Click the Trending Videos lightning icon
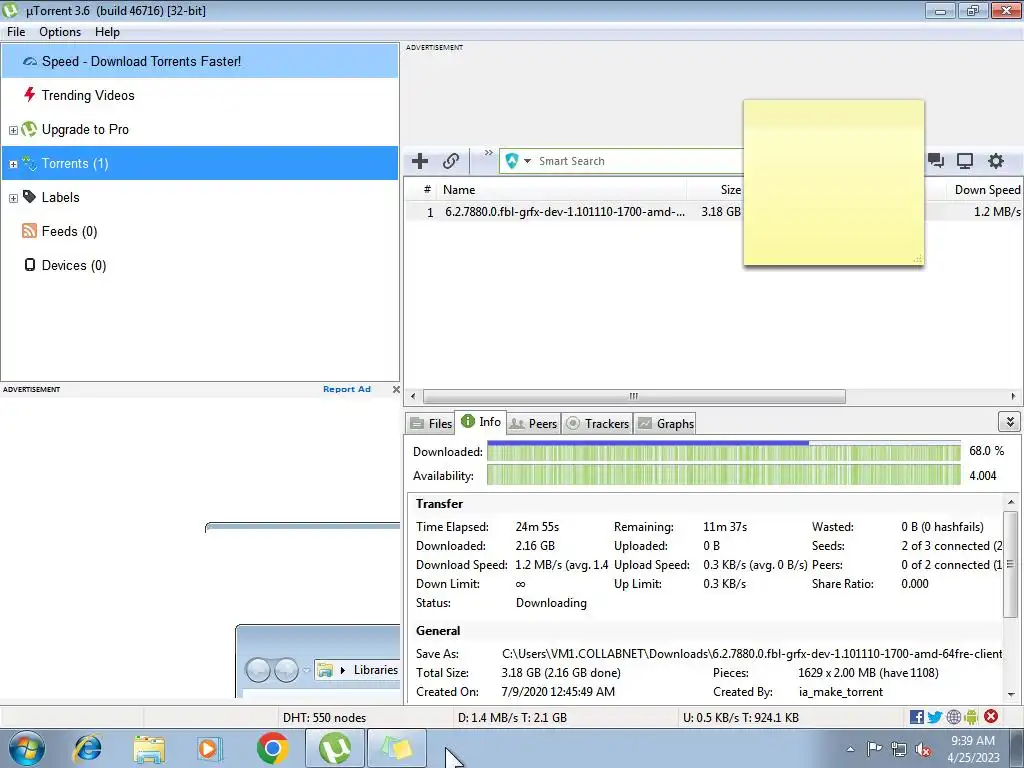1024x768 pixels. pos(29,95)
